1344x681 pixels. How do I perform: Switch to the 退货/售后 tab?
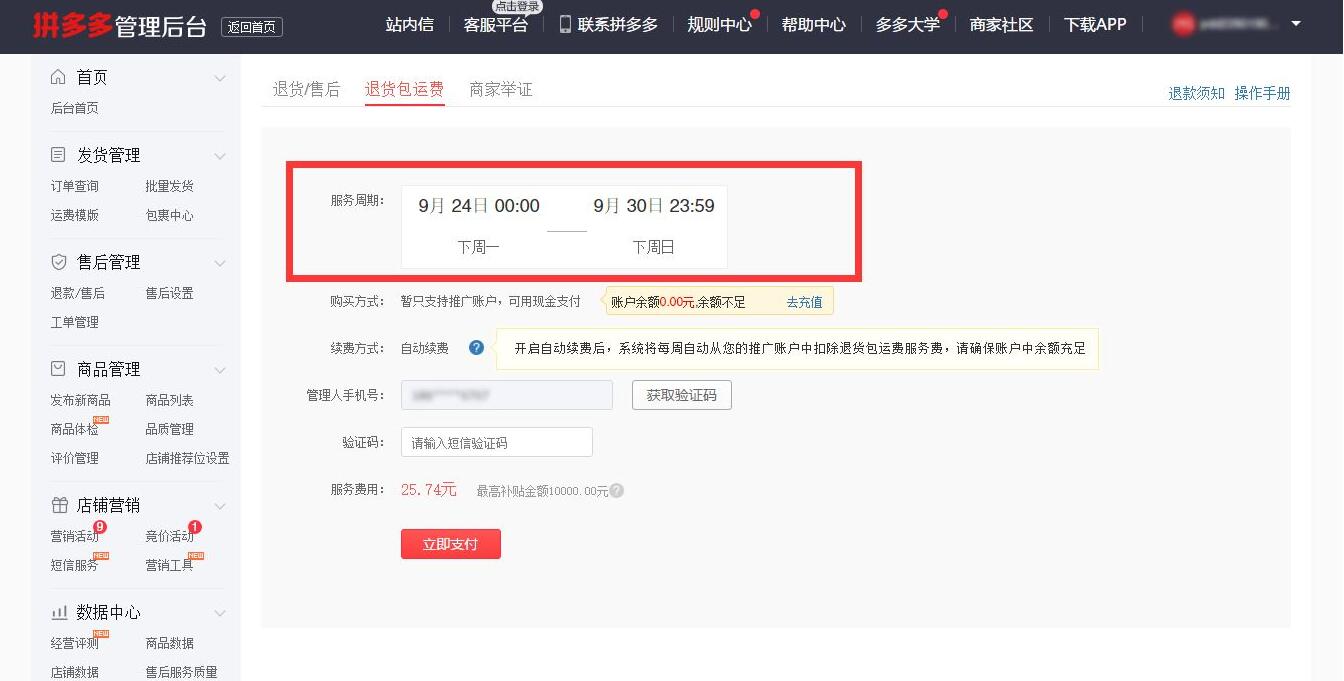306,89
